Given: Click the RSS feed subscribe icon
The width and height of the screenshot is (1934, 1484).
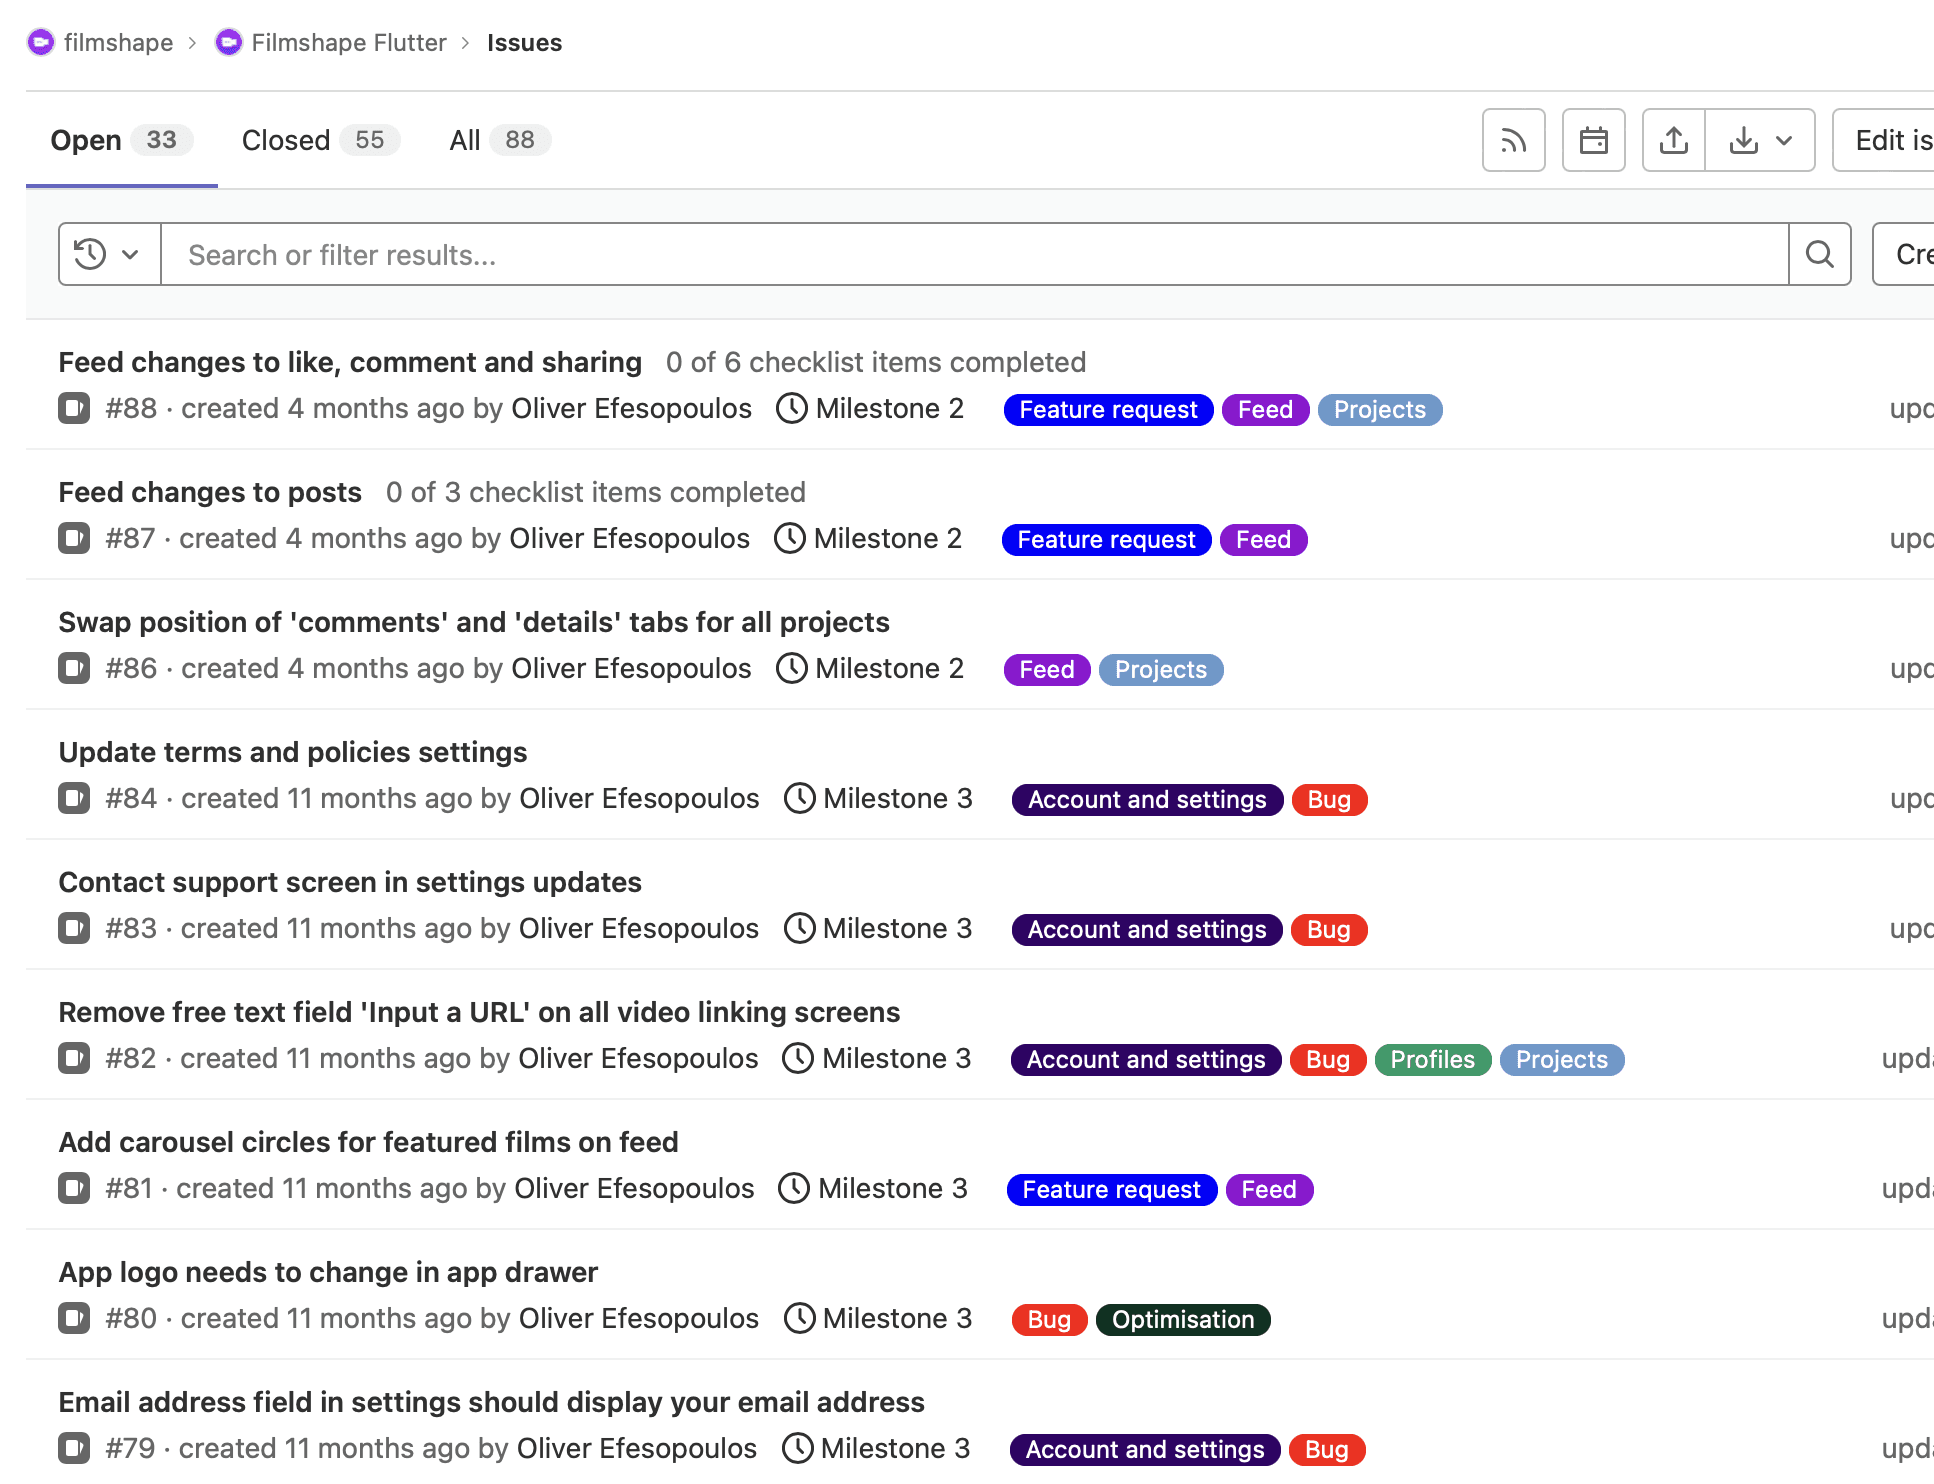Looking at the screenshot, I should (1513, 141).
